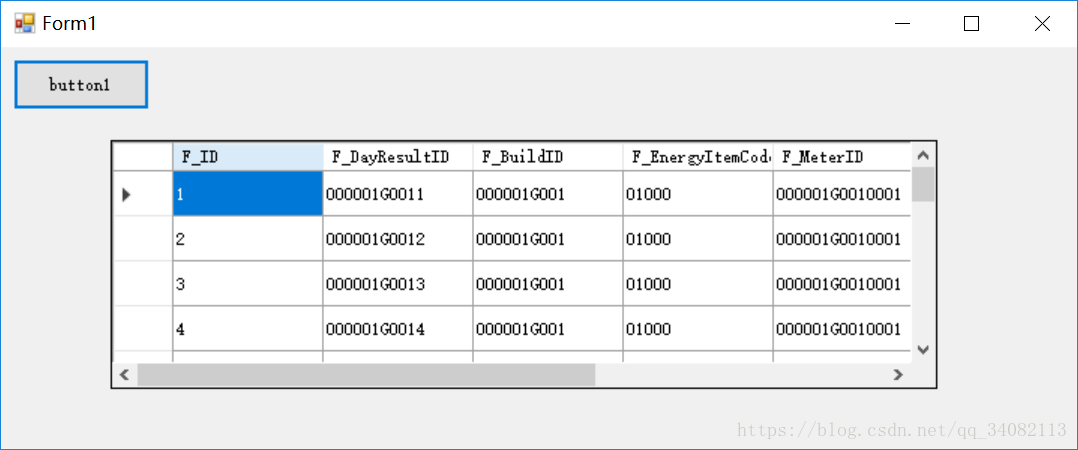Click the button1 button
1078x450 pixels.
[81, 85]
